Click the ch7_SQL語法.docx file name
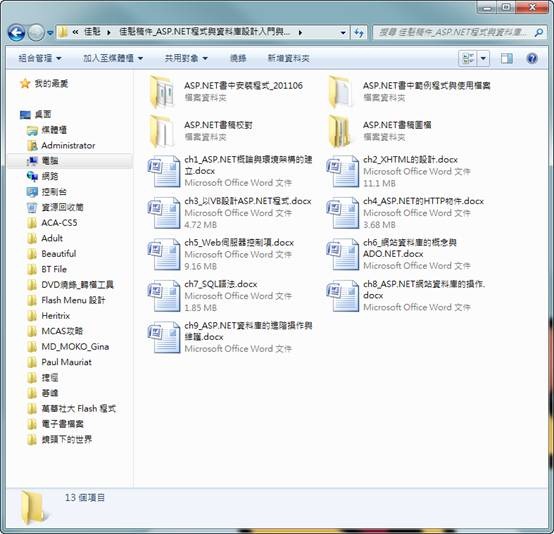Screen dimensions: 554x534 221,284
